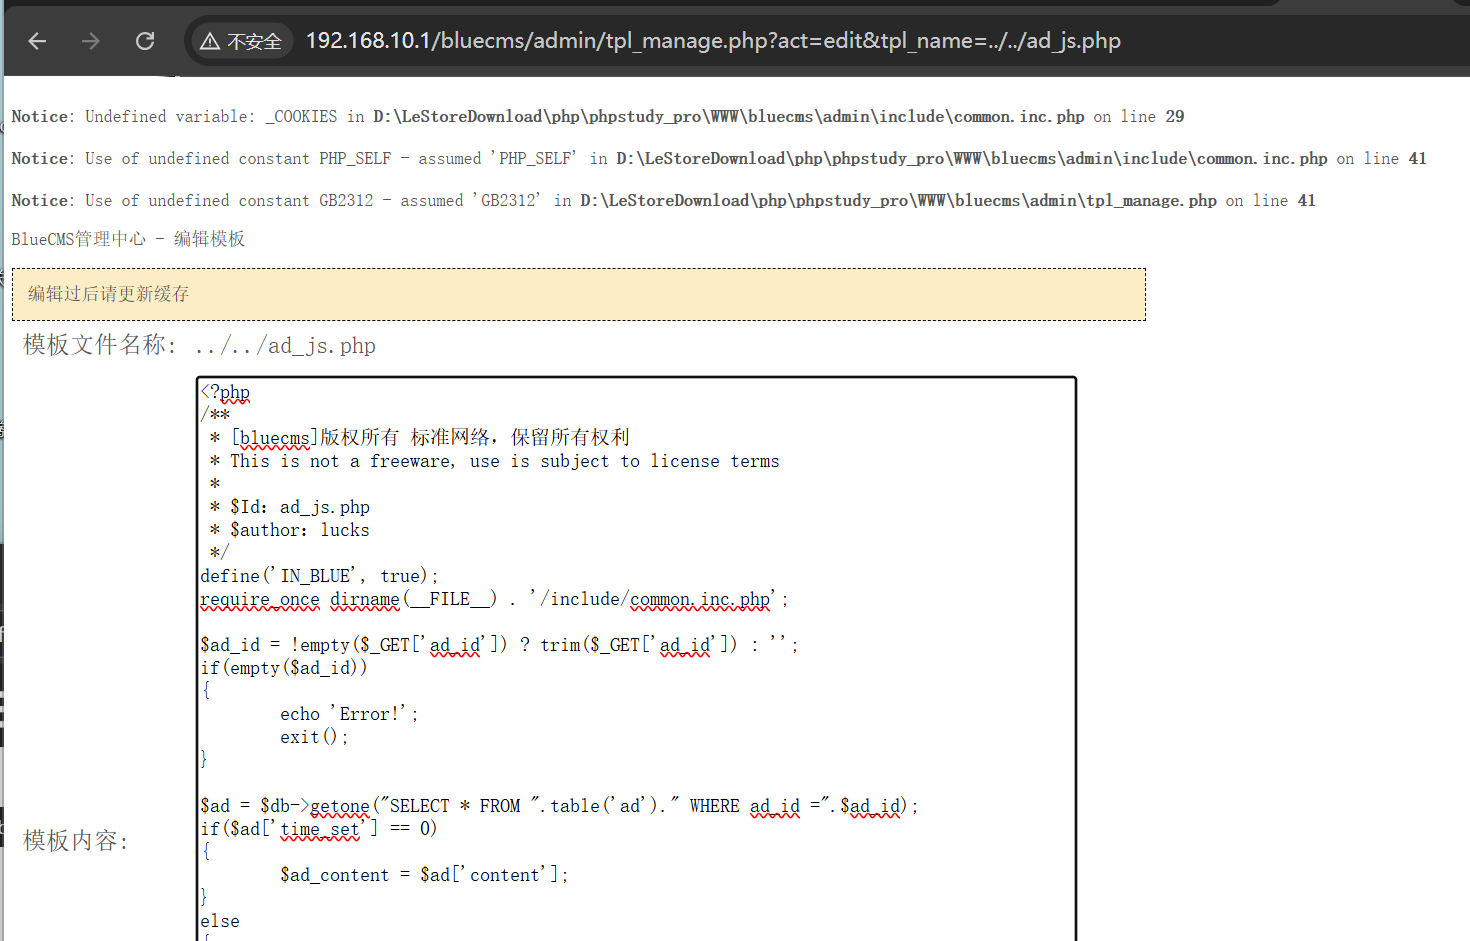The image size is (1470, 941).
Task: Place cursor on the define('IN_BLUE', true) line
Action: tap(319, 576)
